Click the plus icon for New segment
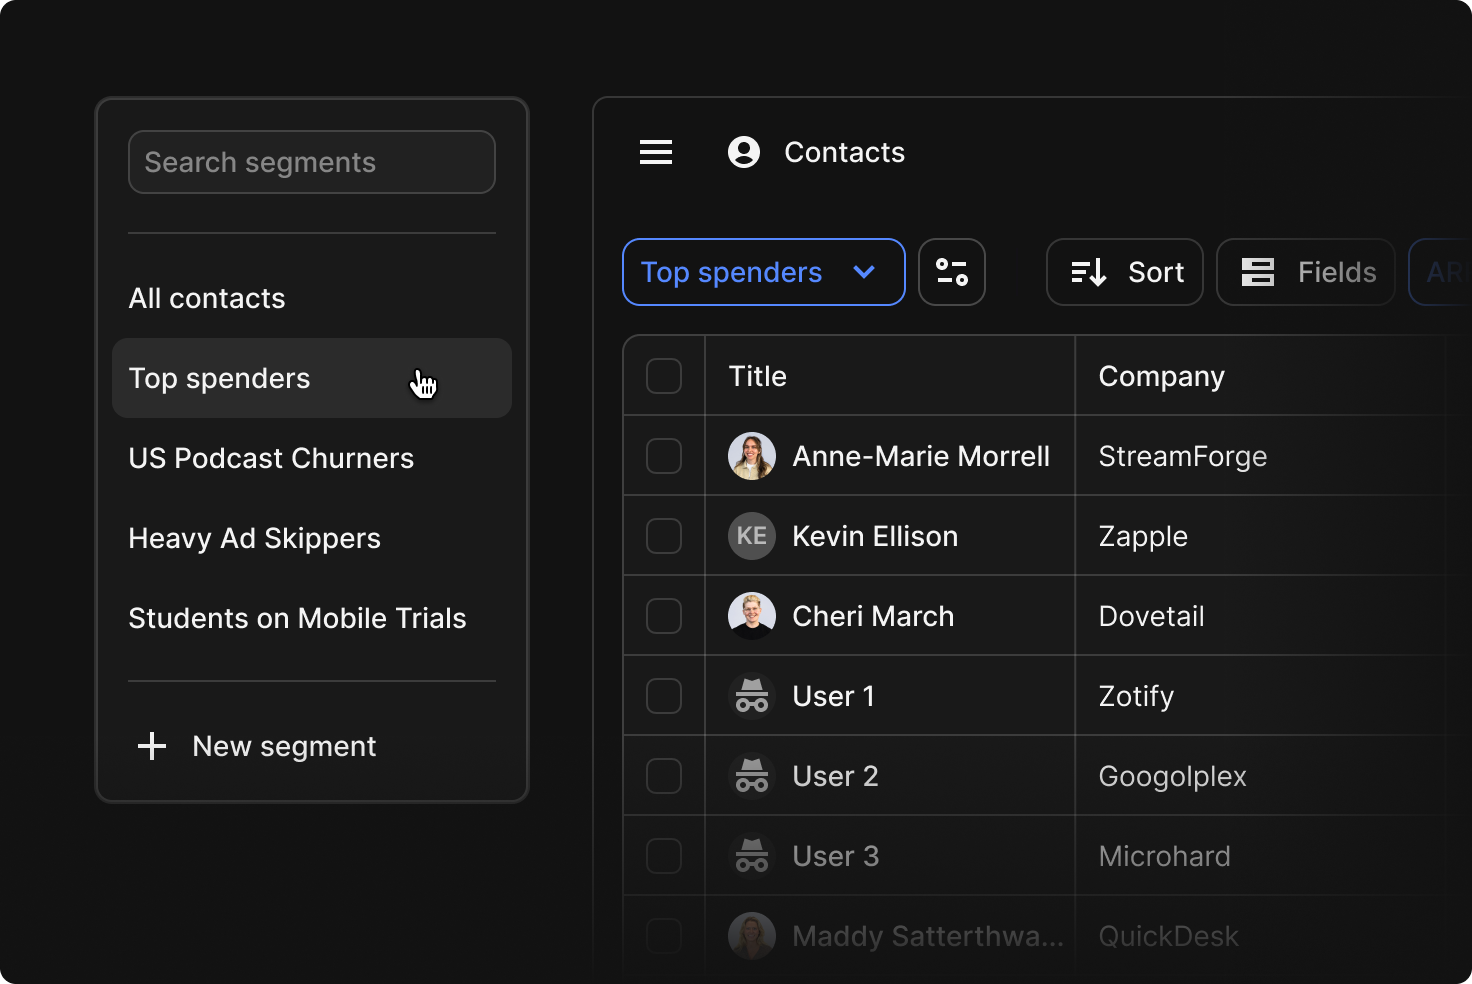 152,746
